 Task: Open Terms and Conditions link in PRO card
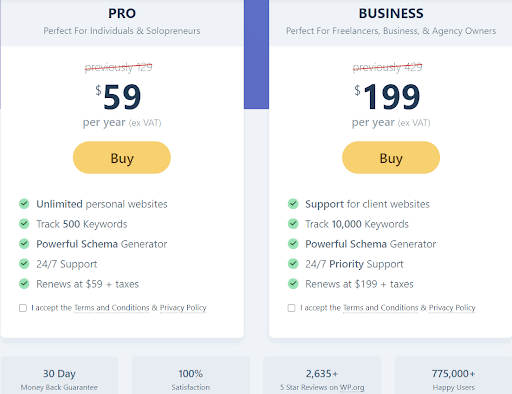point(111,307)
